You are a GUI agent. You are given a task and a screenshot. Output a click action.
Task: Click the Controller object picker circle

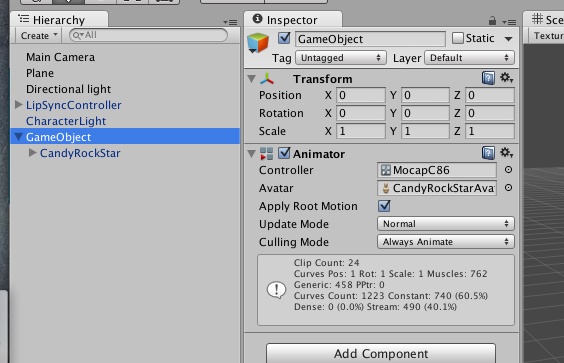click(x=508, y=169)
